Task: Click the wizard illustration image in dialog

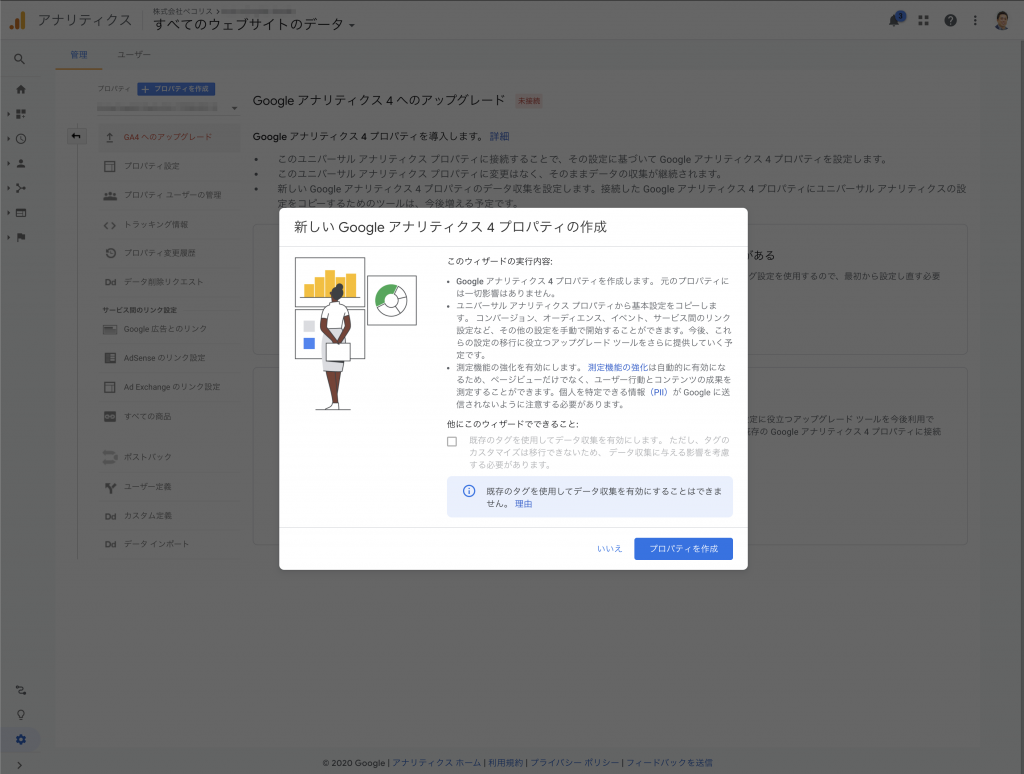Action: click(356, 333)
